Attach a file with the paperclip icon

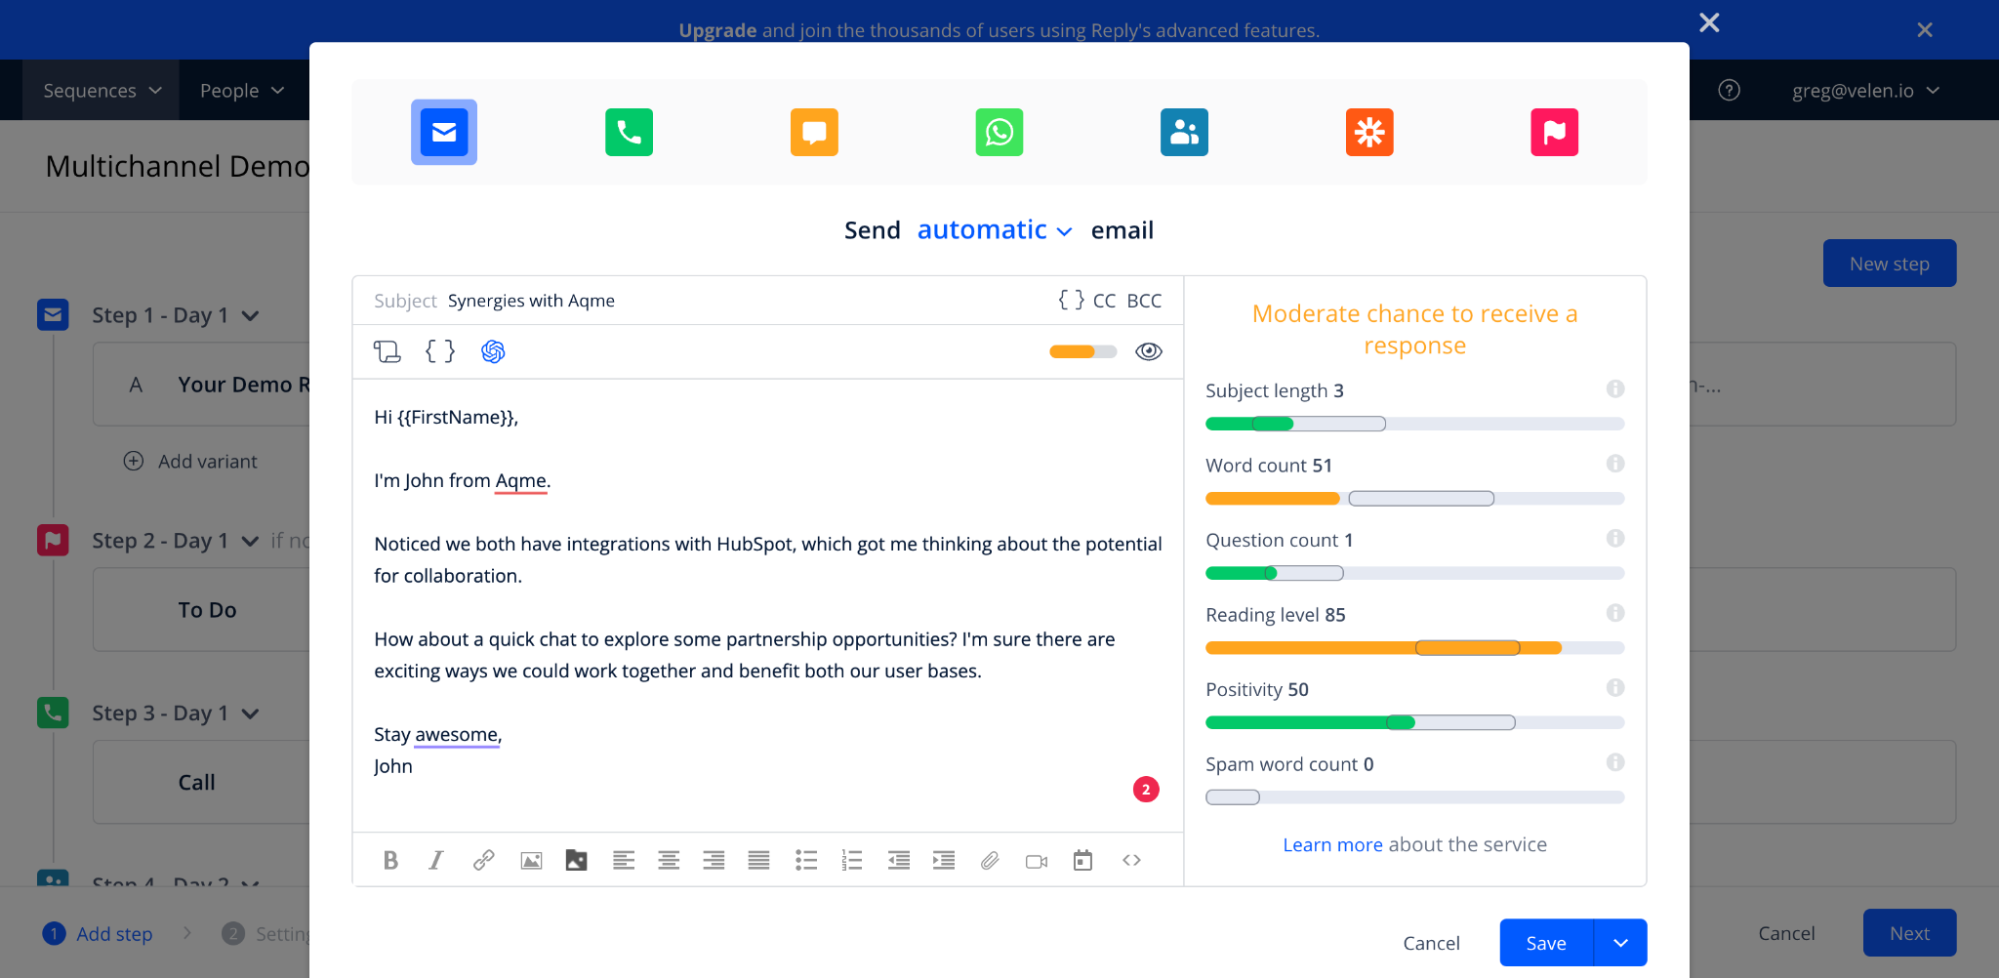click(x=990, y=860)
